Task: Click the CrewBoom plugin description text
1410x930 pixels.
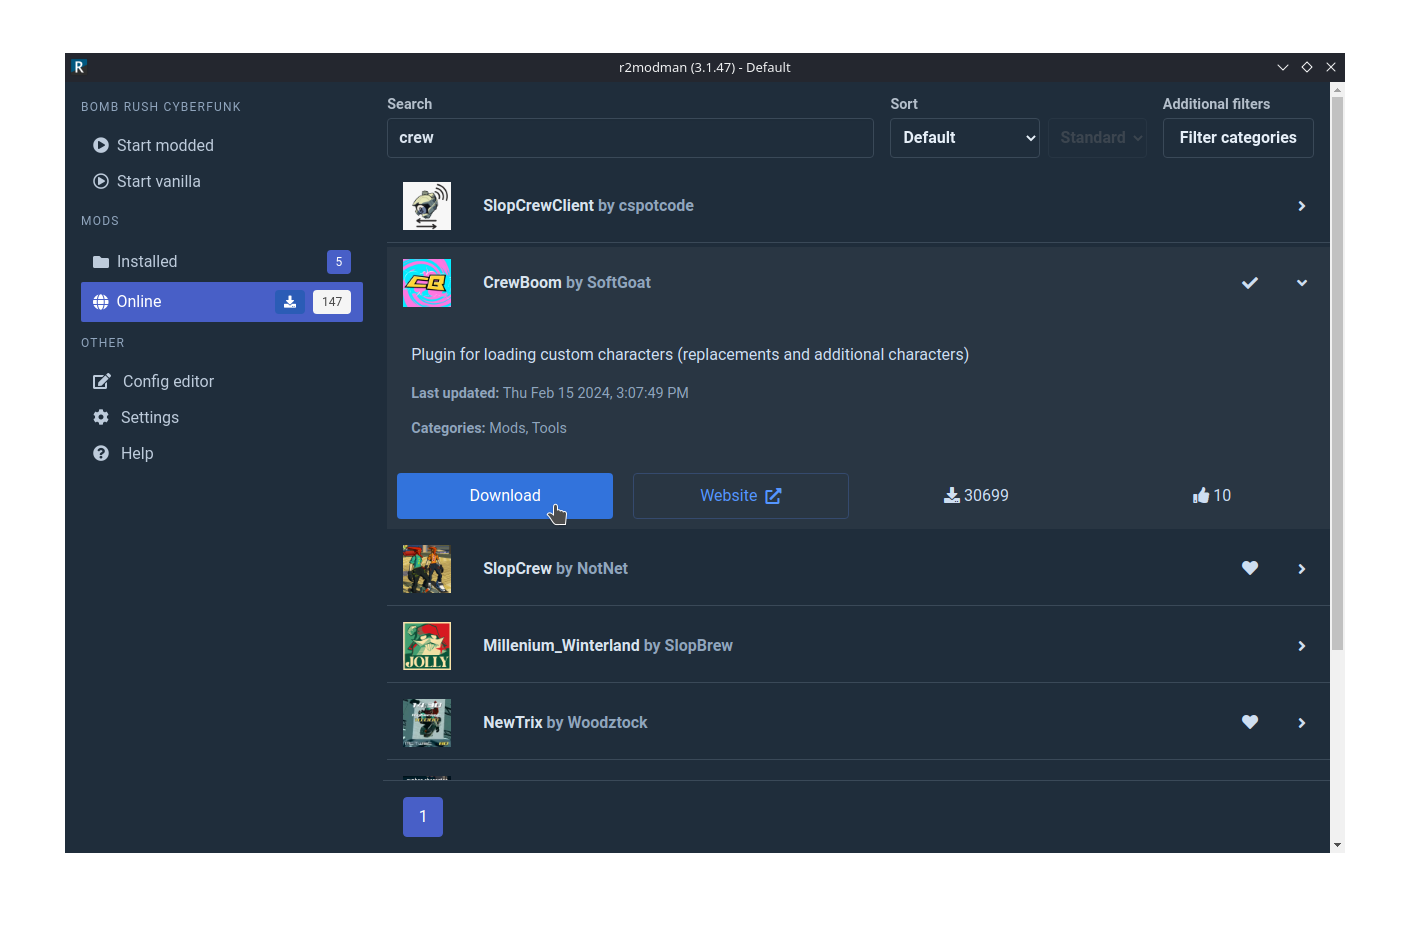Action: [690, 355]
